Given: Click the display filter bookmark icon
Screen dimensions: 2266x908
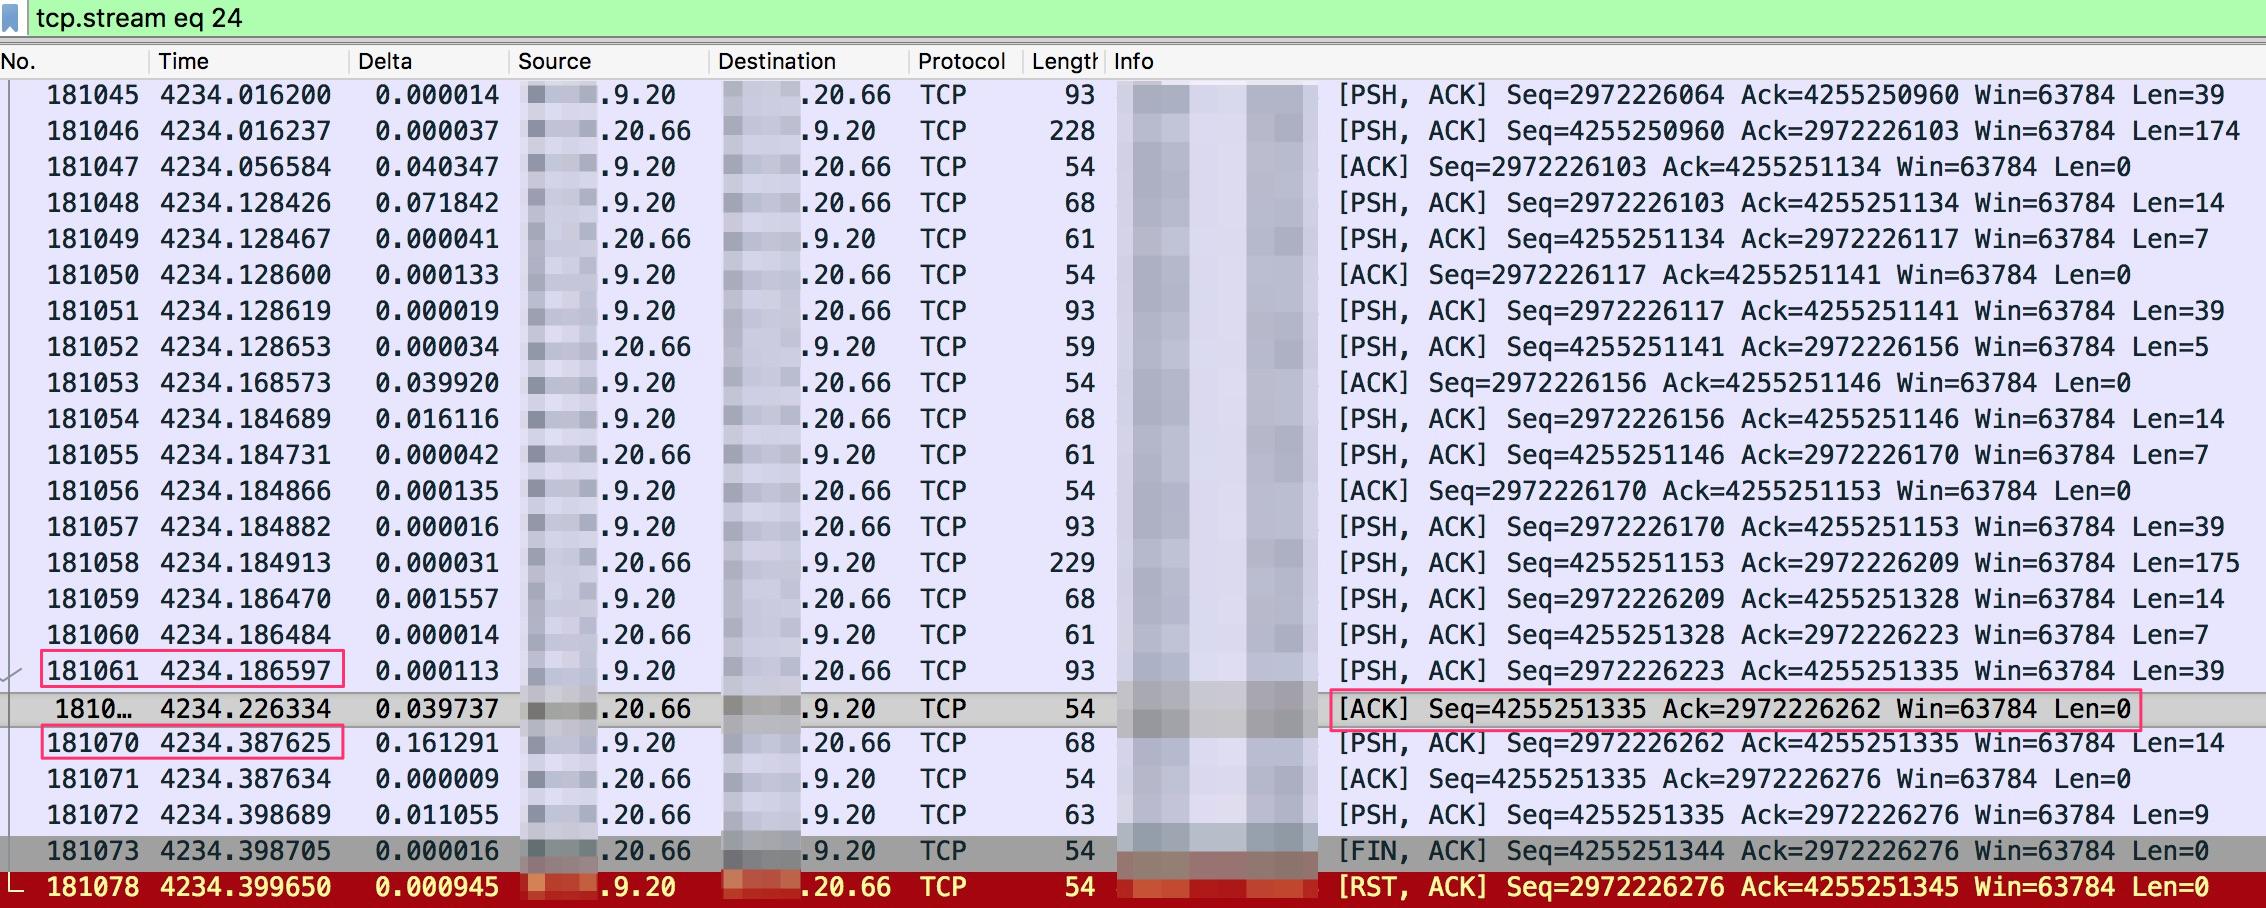Looking at the screenshot, I should pos(11,18).
